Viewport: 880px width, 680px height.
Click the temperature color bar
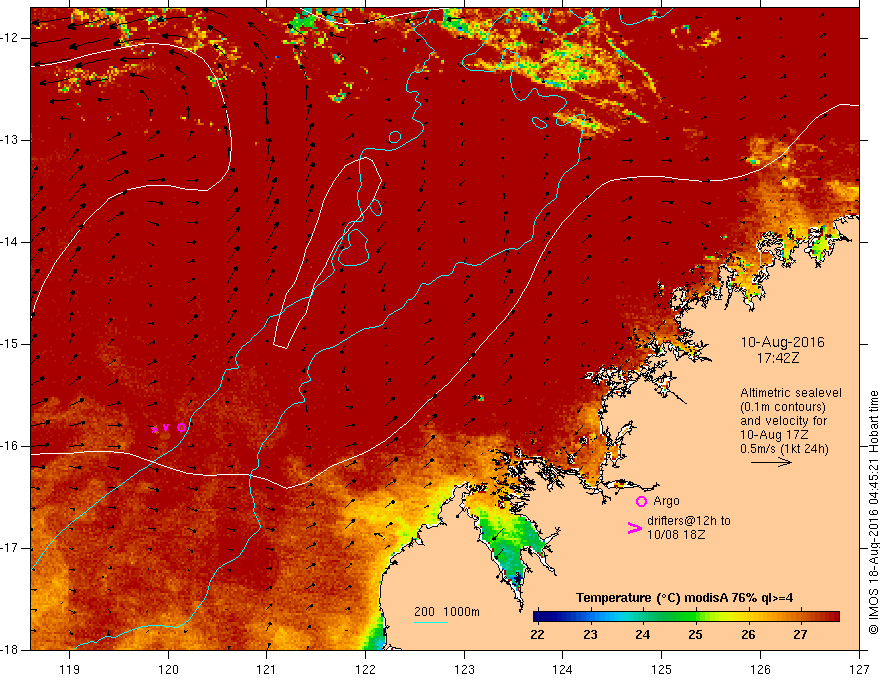(x=686, y=616)
